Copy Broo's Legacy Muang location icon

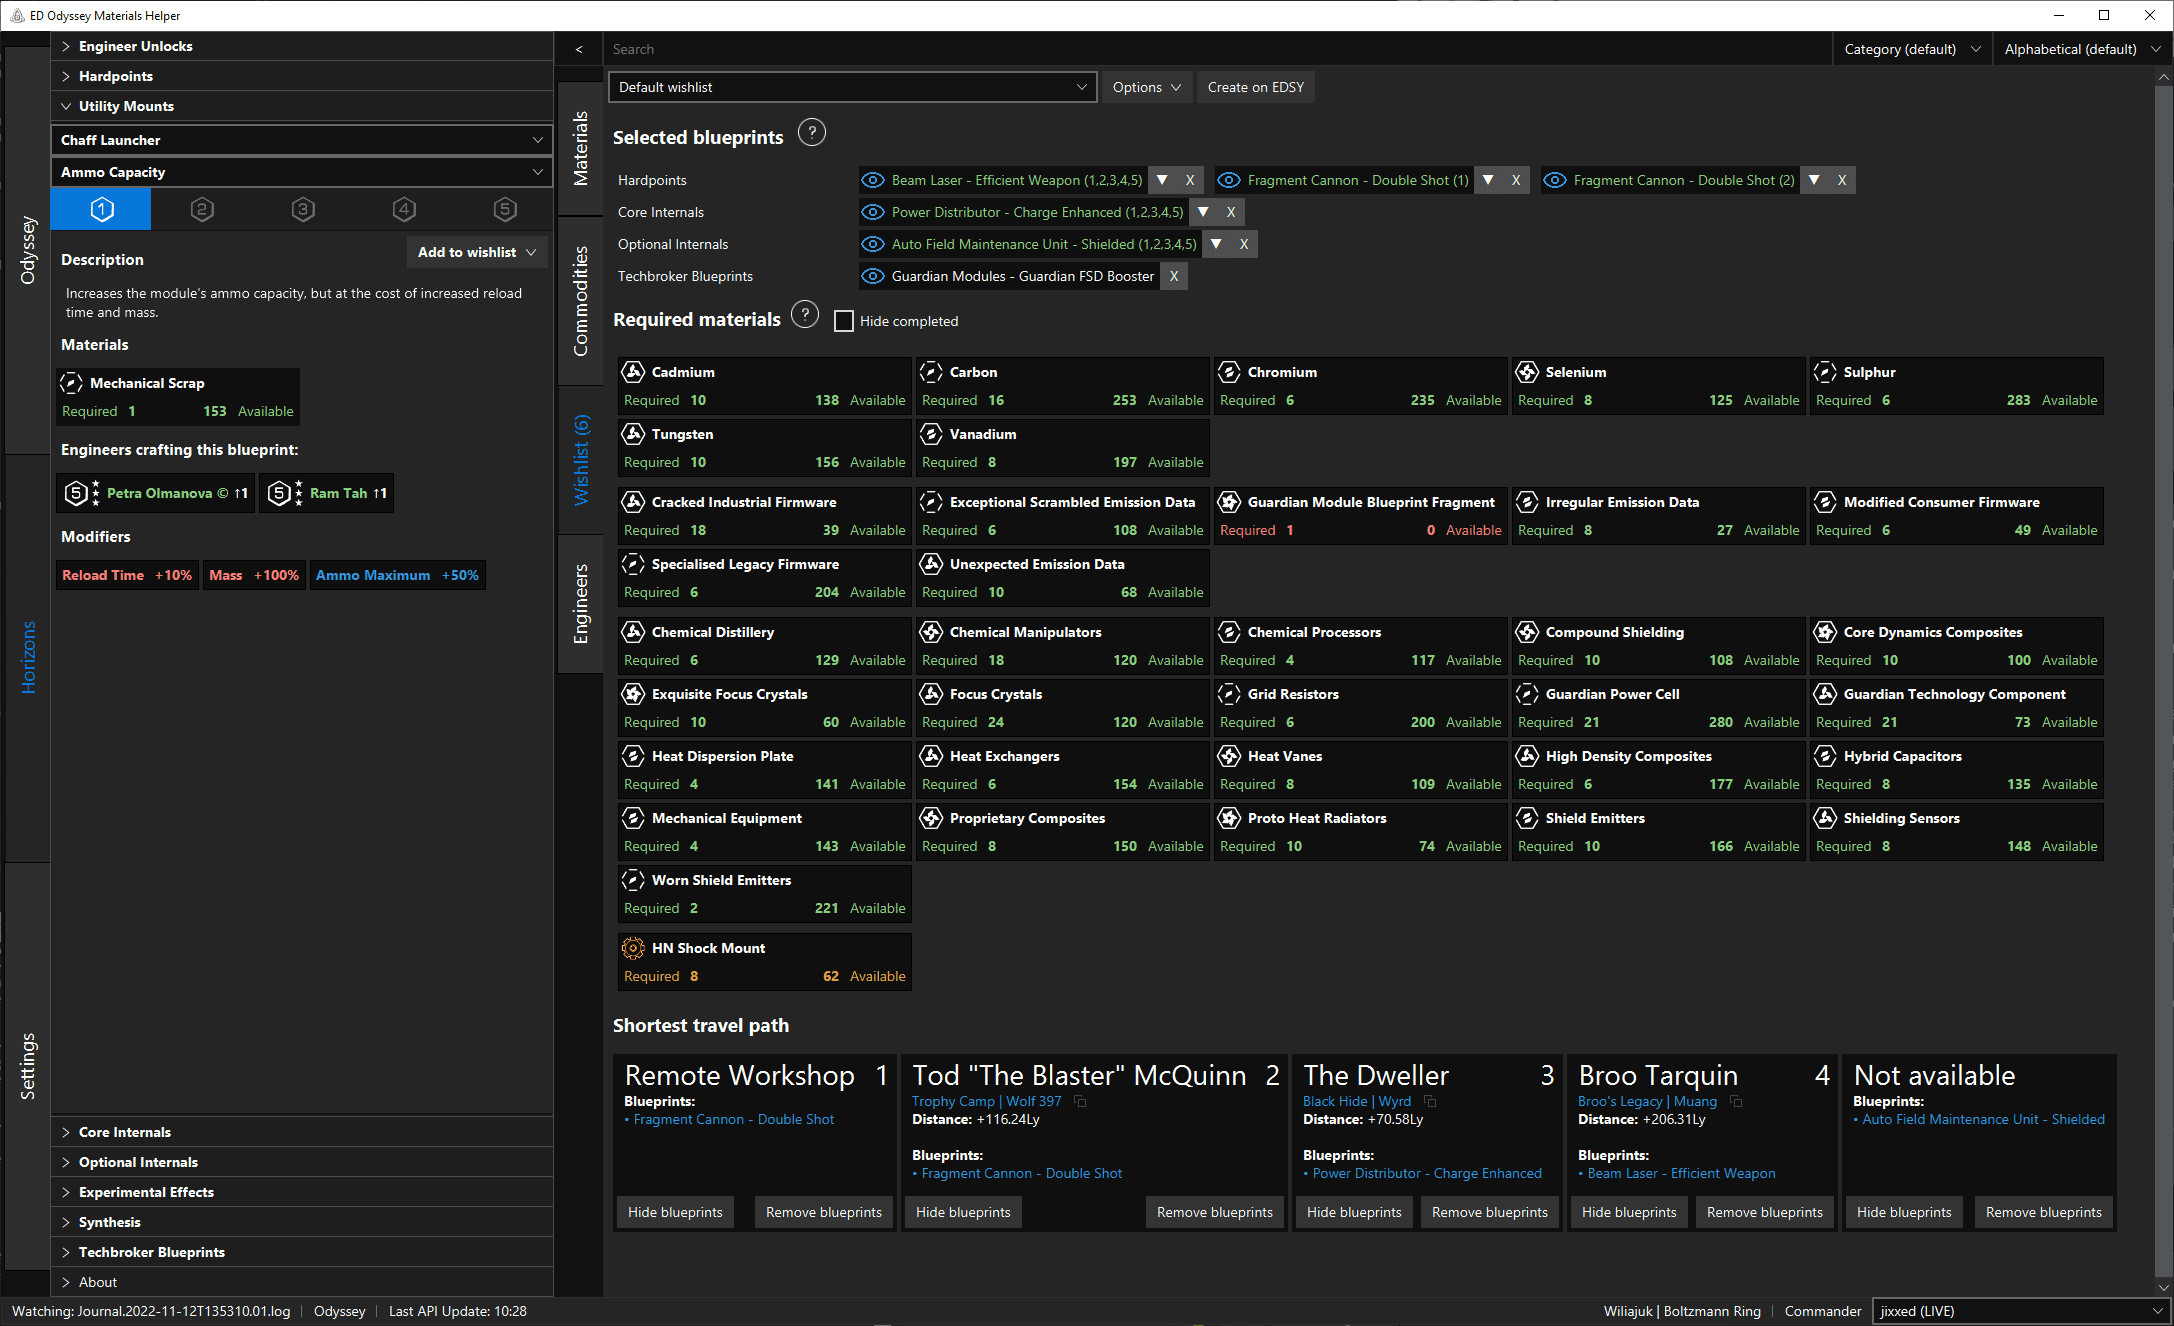coord(1736,1101)
